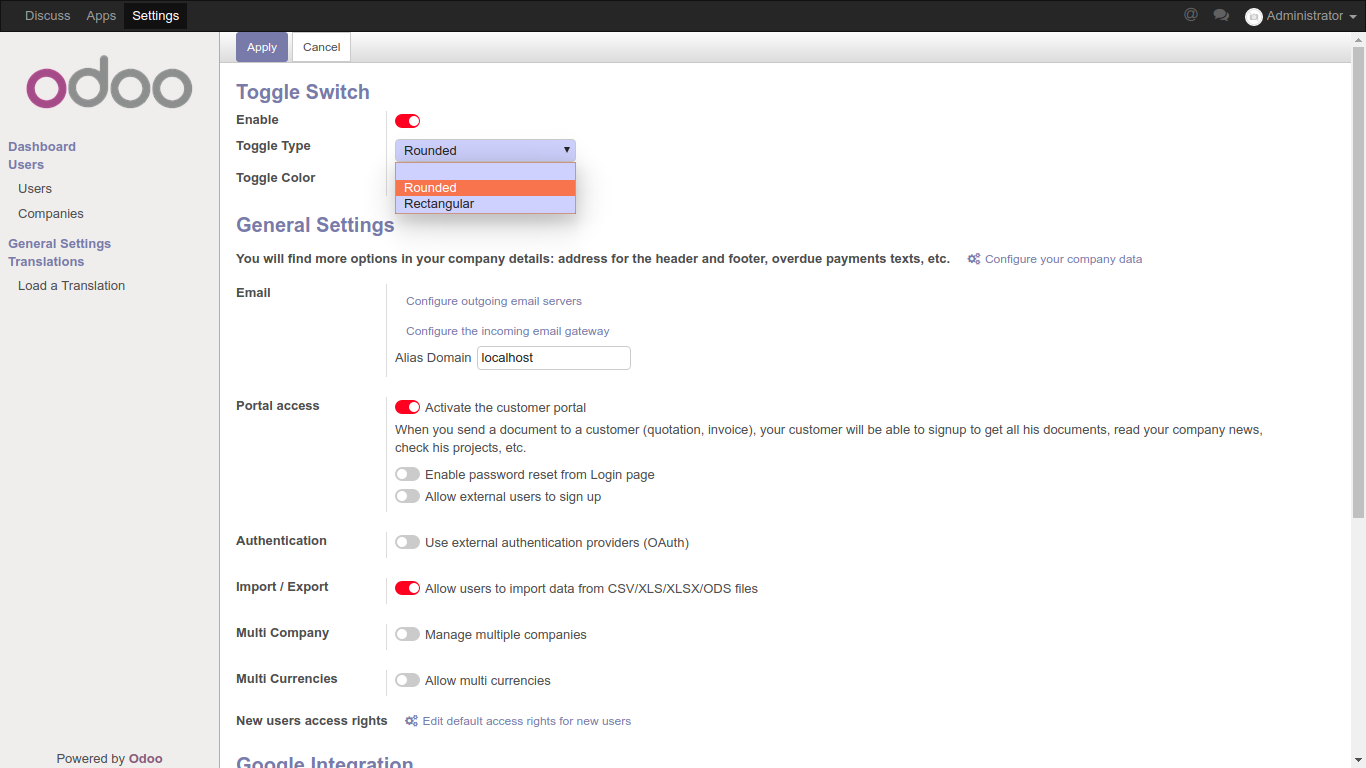This screenshot has height=768, width=1366.
Task: Enable password reset from Login page
Action: (407, 474)
